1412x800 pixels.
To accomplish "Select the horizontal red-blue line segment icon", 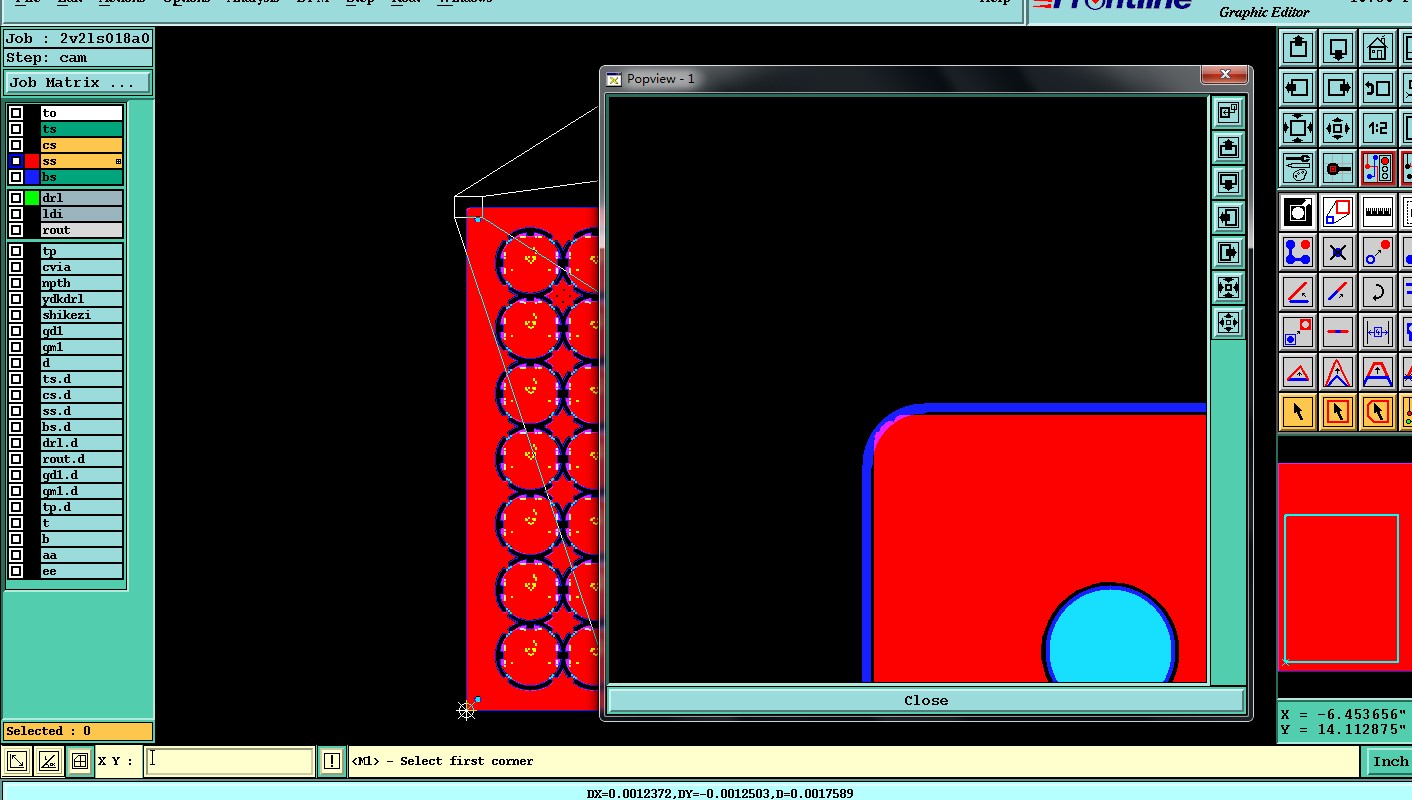I will click(x=1338, y=331).
